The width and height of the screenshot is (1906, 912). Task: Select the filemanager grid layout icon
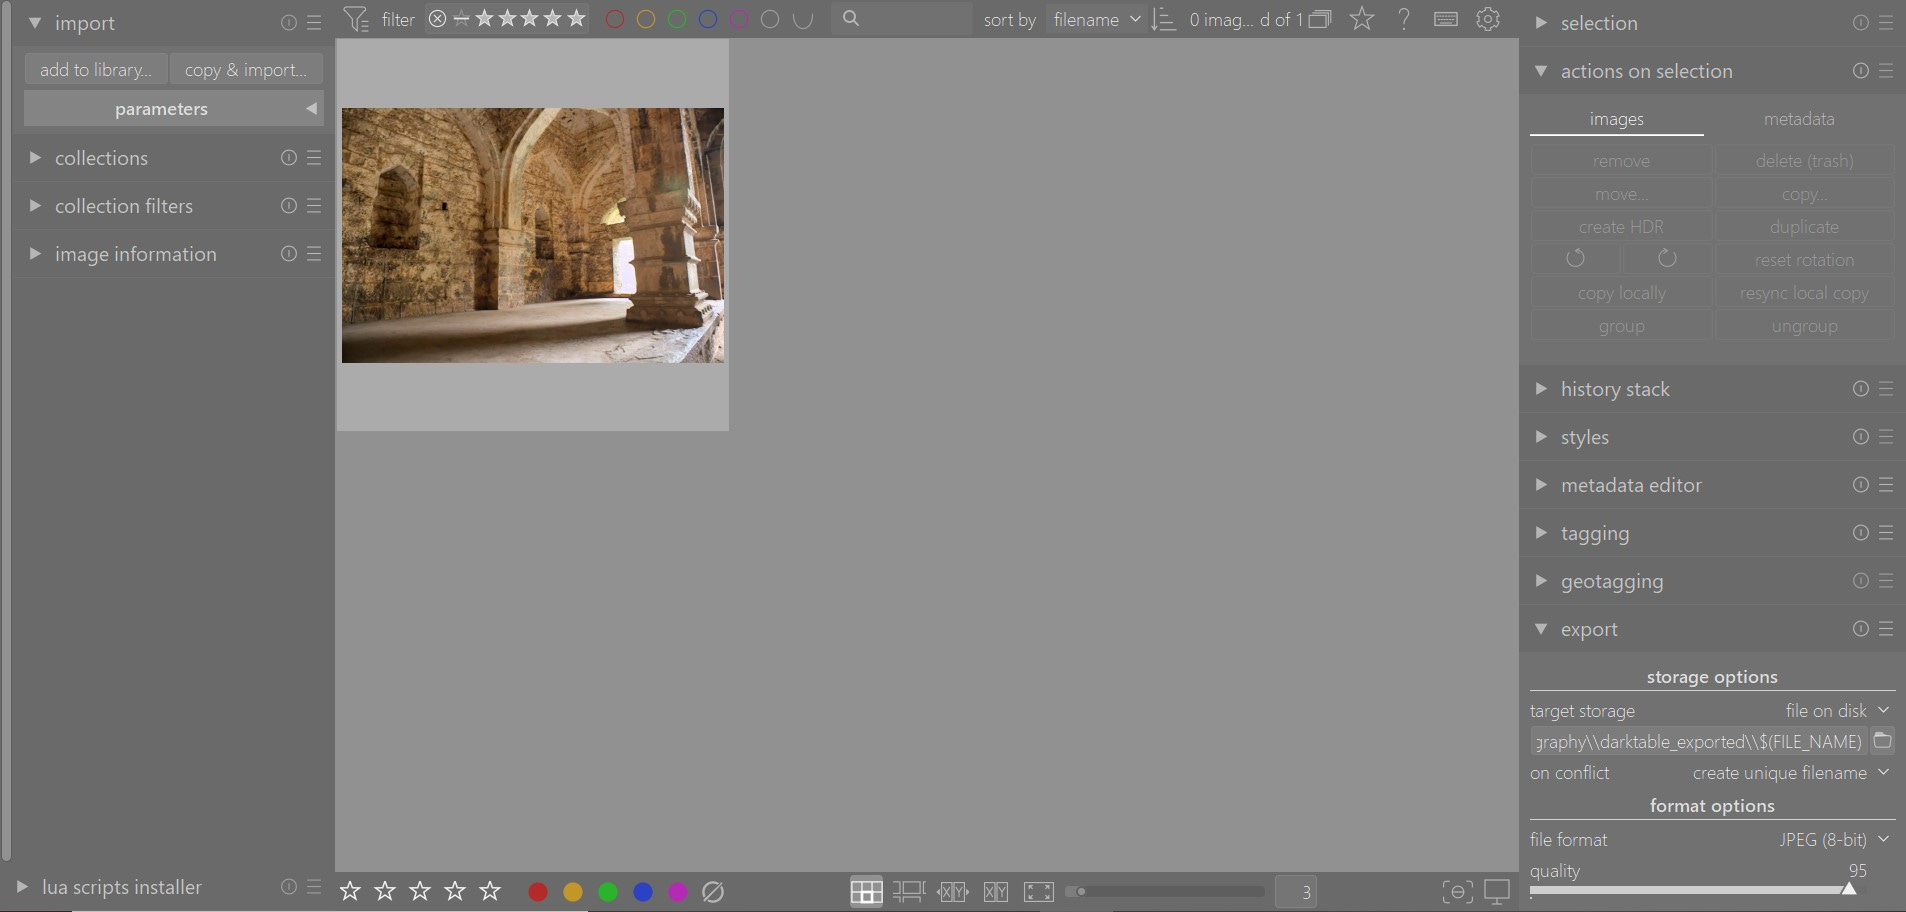pos(867,891)
